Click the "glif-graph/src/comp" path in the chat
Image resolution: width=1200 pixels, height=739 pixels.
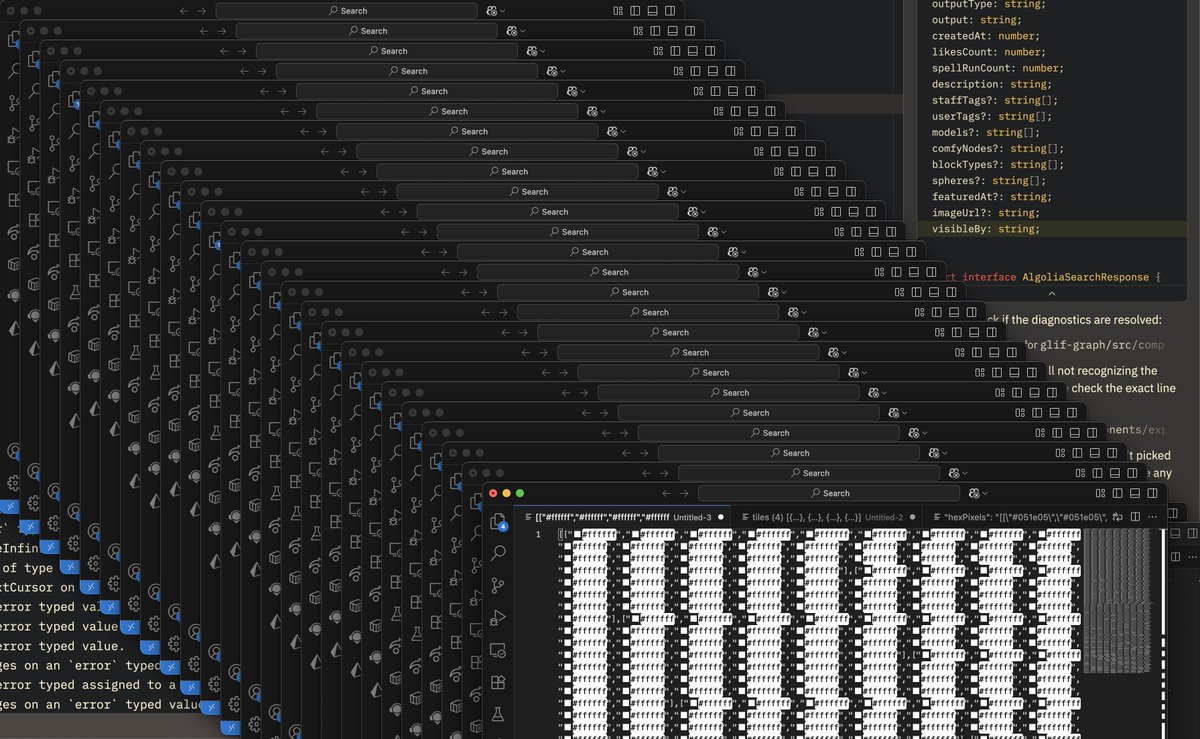click(1102, 345)
